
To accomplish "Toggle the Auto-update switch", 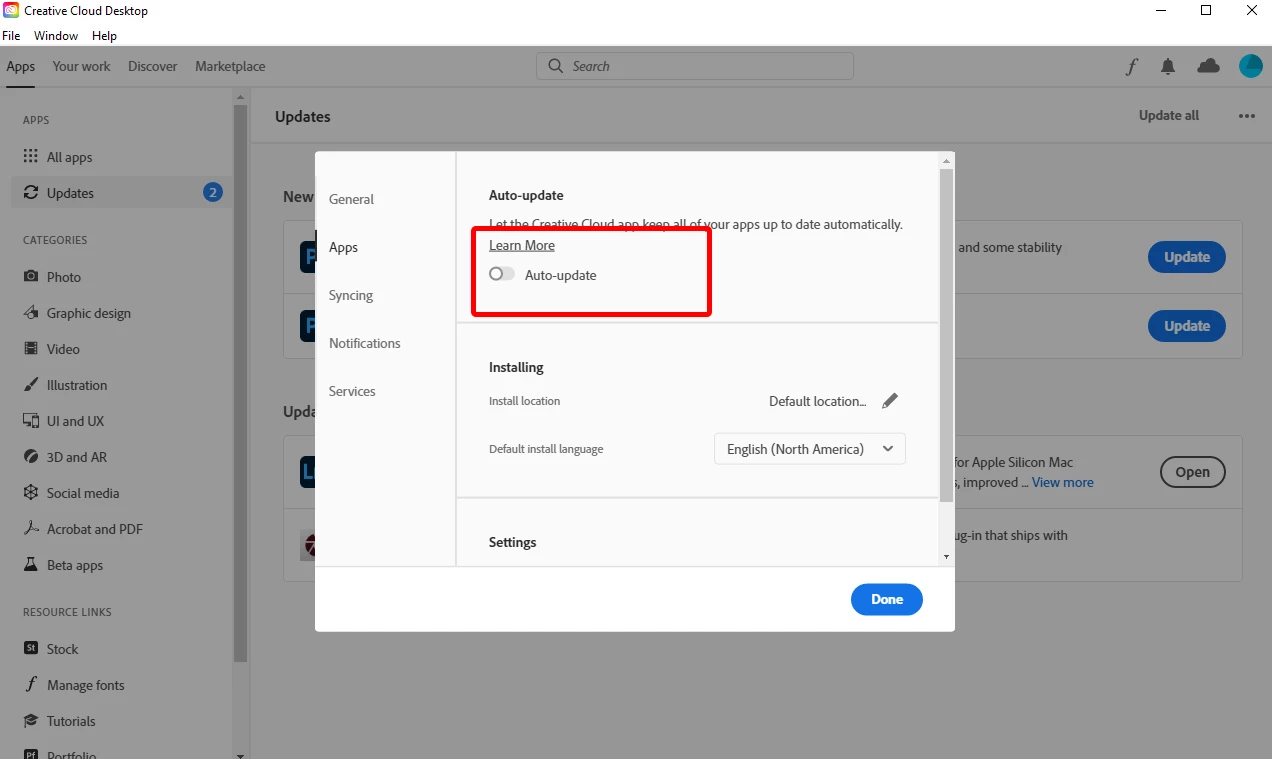I will point(502,274).
